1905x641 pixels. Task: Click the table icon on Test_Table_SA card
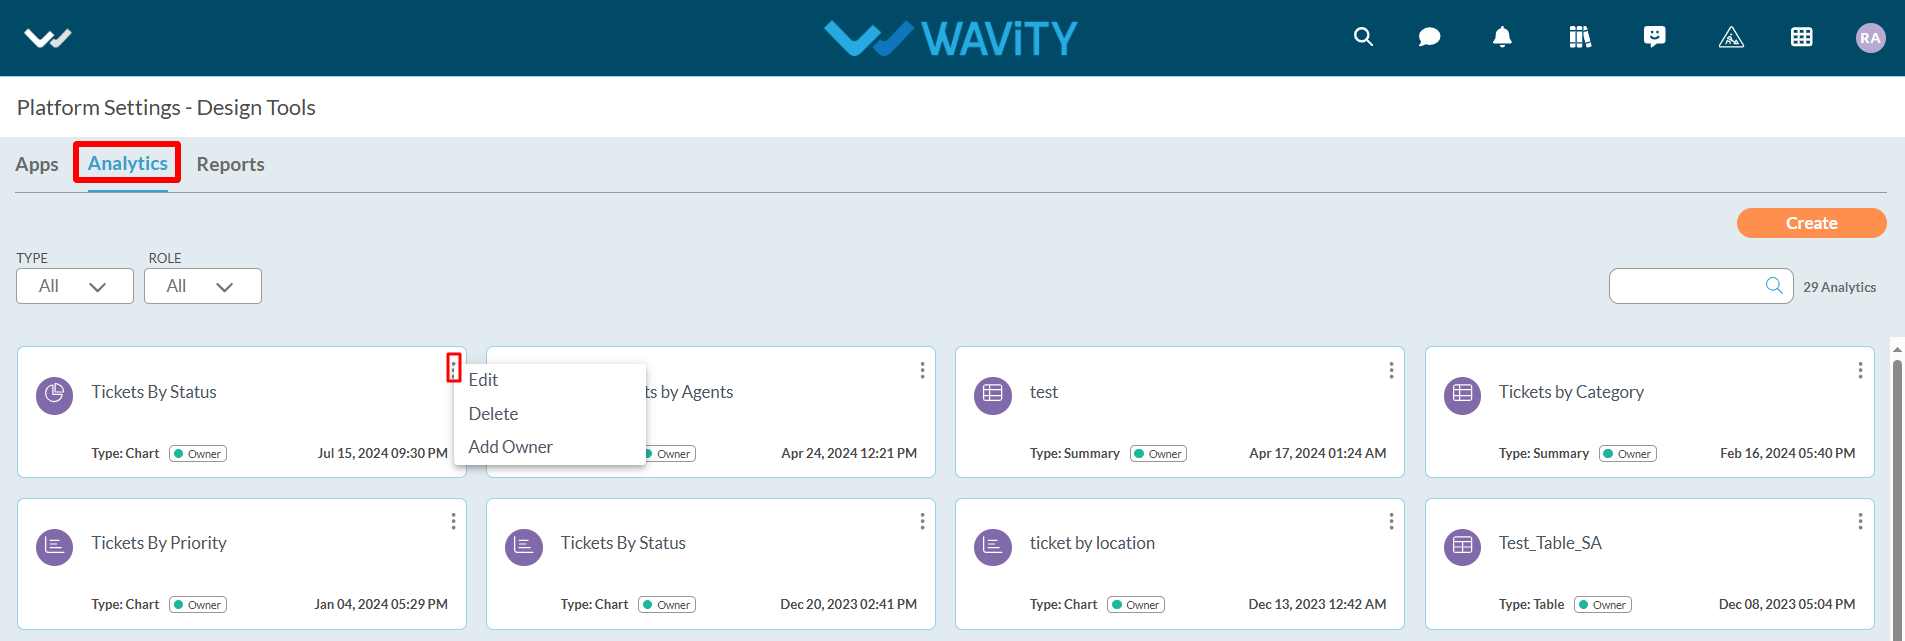point(1462,547)
